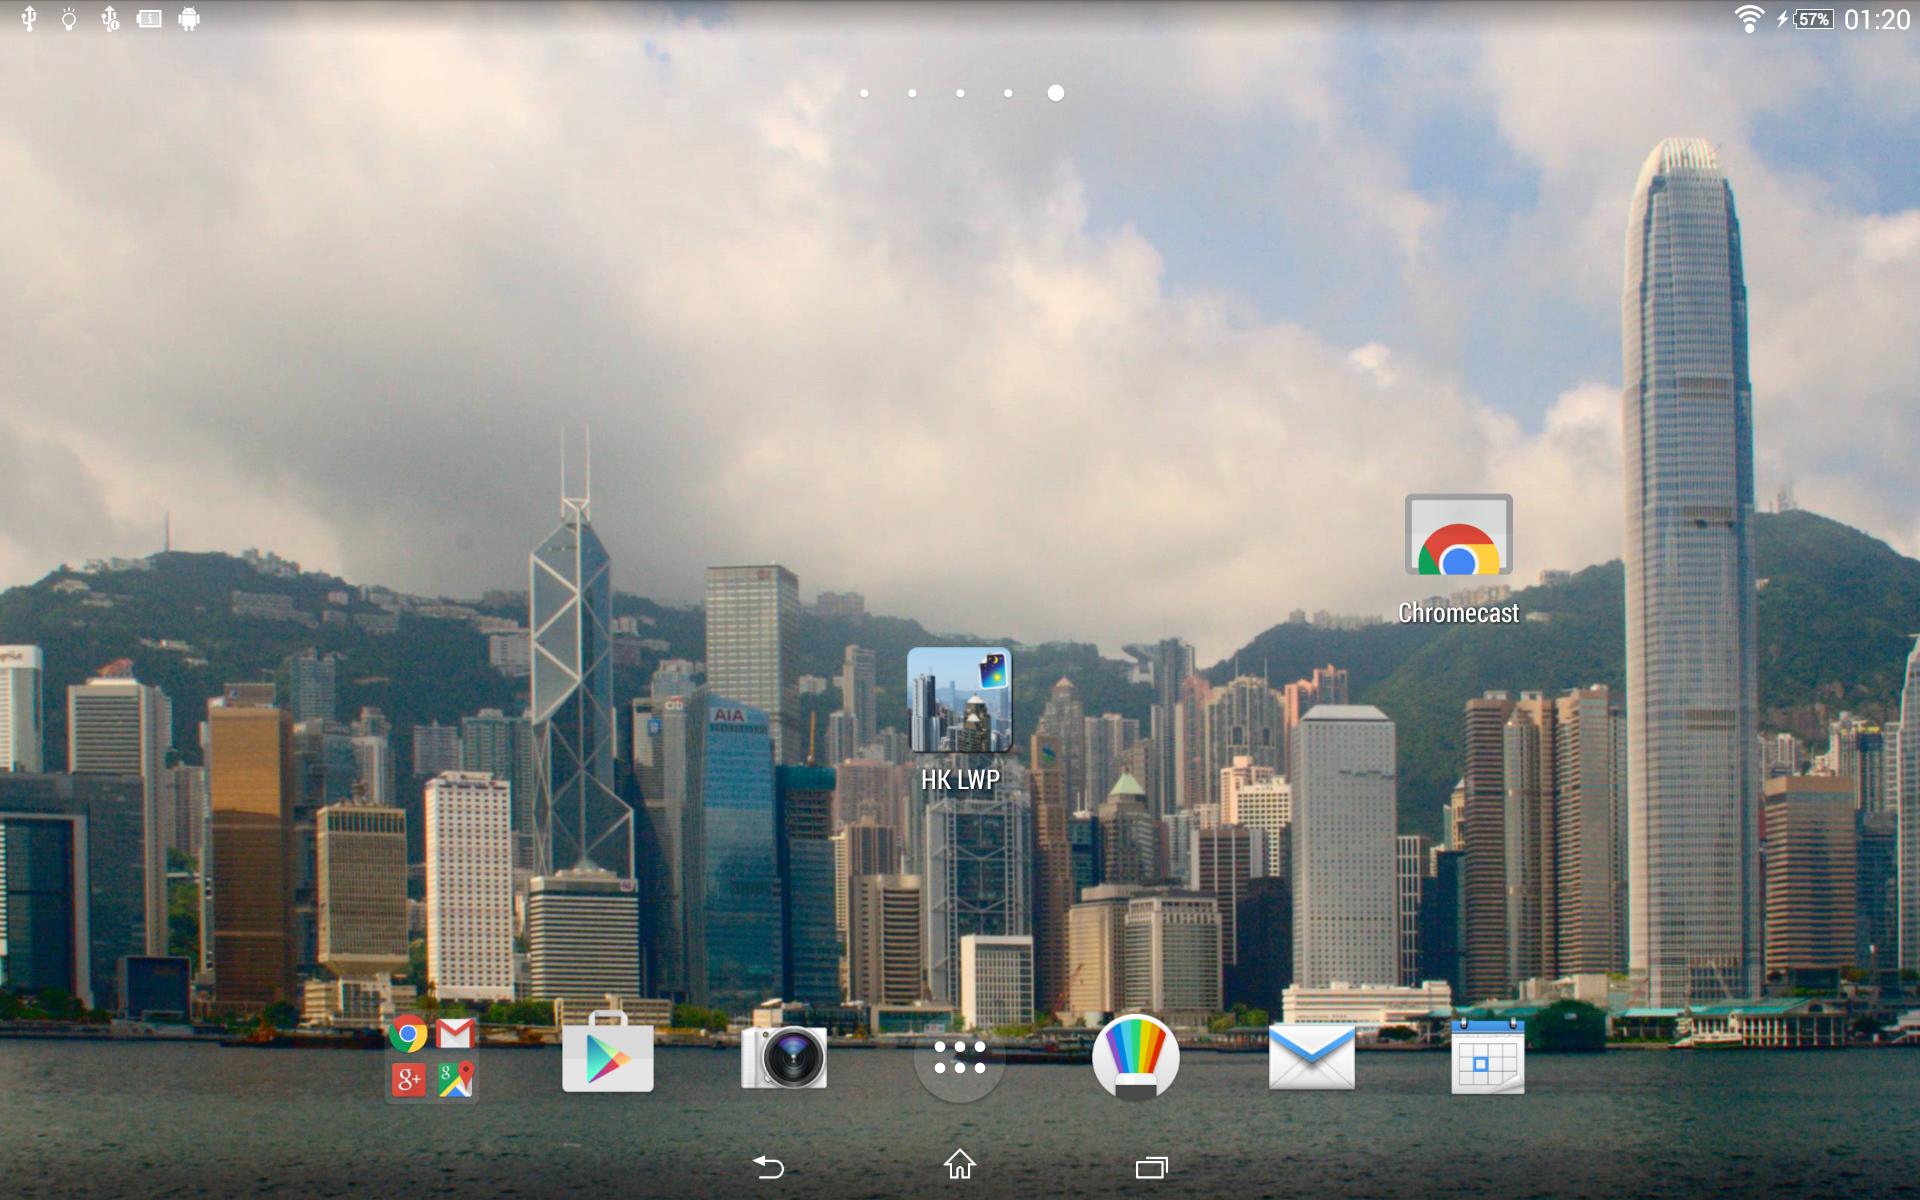
Task: Tap the HK LWP label
Action: click(x=960, y=780)
